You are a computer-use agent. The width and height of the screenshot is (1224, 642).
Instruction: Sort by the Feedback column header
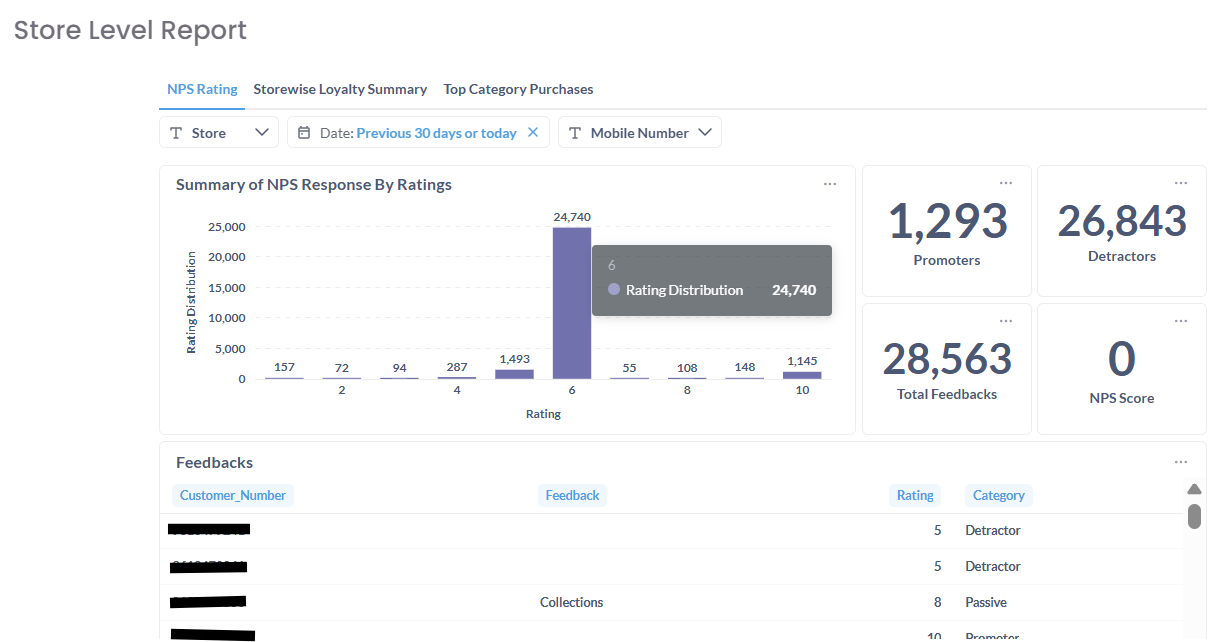pyautogui.click(x=572, y=495)
